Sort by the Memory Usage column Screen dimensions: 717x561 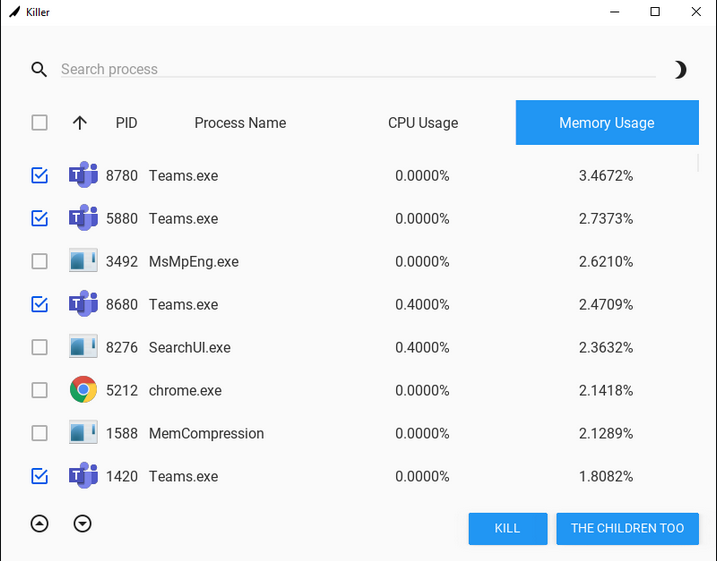click(x=607, y=123)
